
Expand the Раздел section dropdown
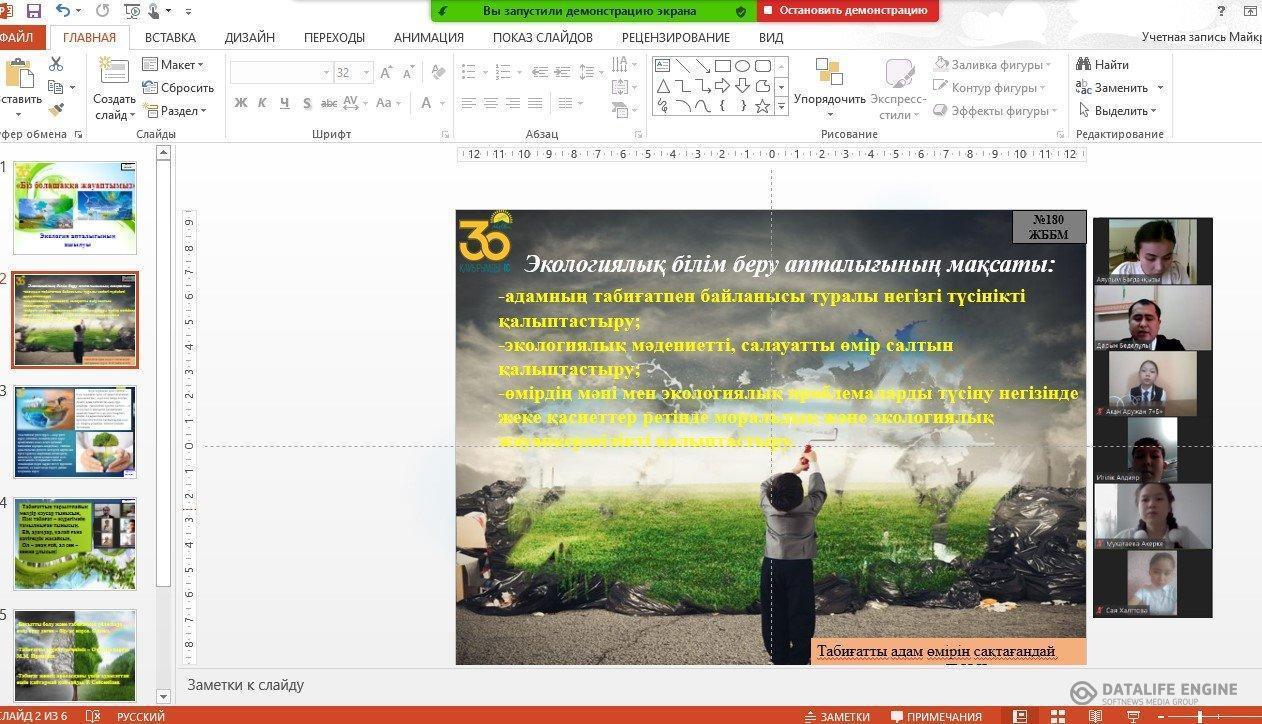pos(183,111)
